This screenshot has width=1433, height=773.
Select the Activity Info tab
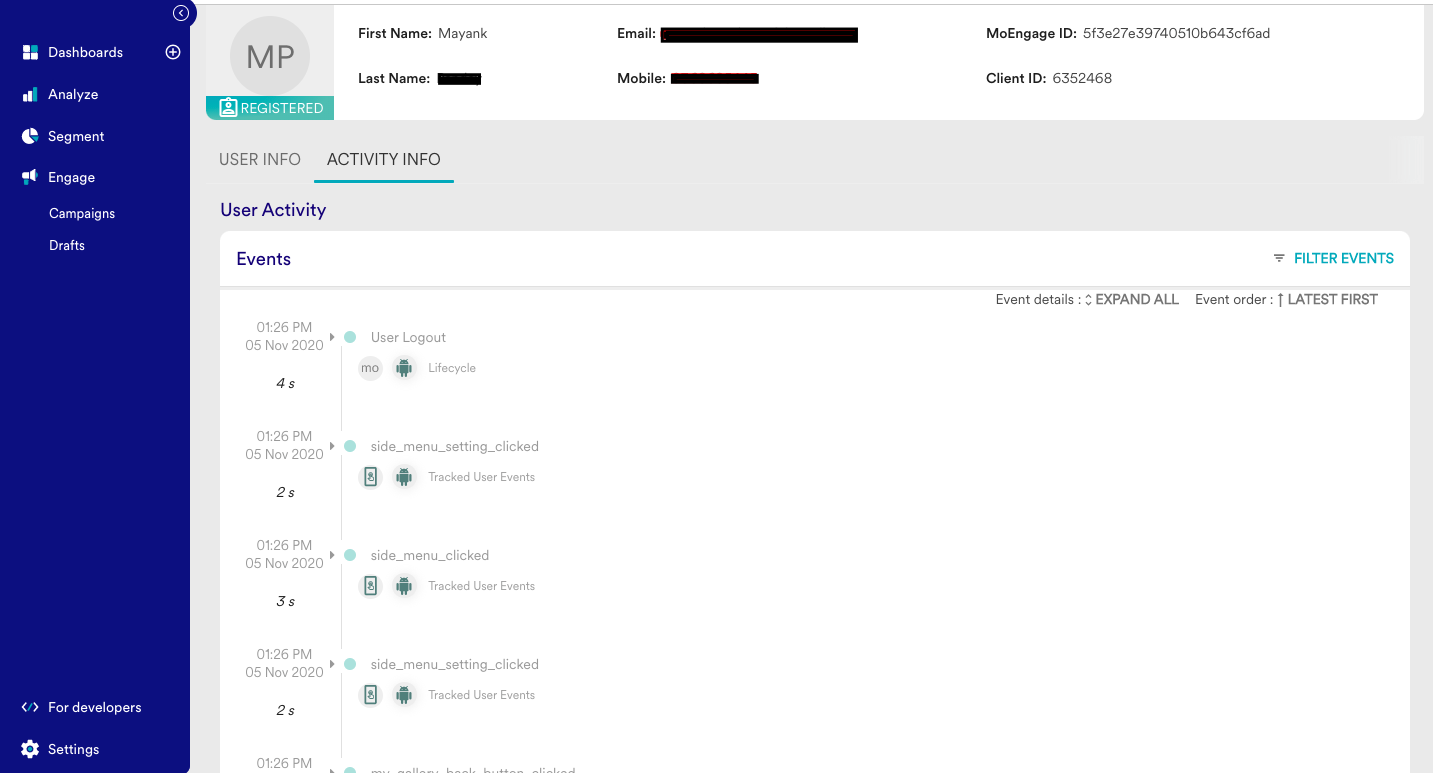coord(384,160)
